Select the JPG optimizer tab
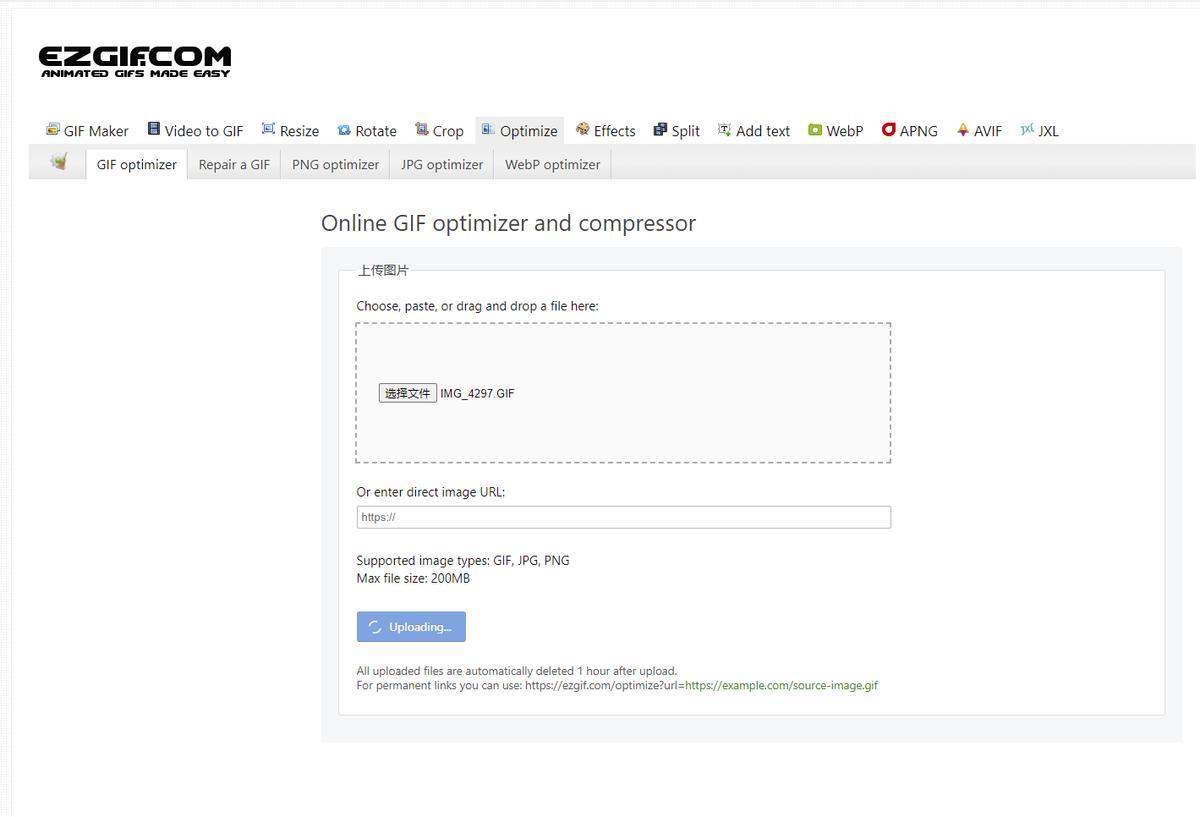Screen dimensions: 1200x817 [x=441, y=165]
